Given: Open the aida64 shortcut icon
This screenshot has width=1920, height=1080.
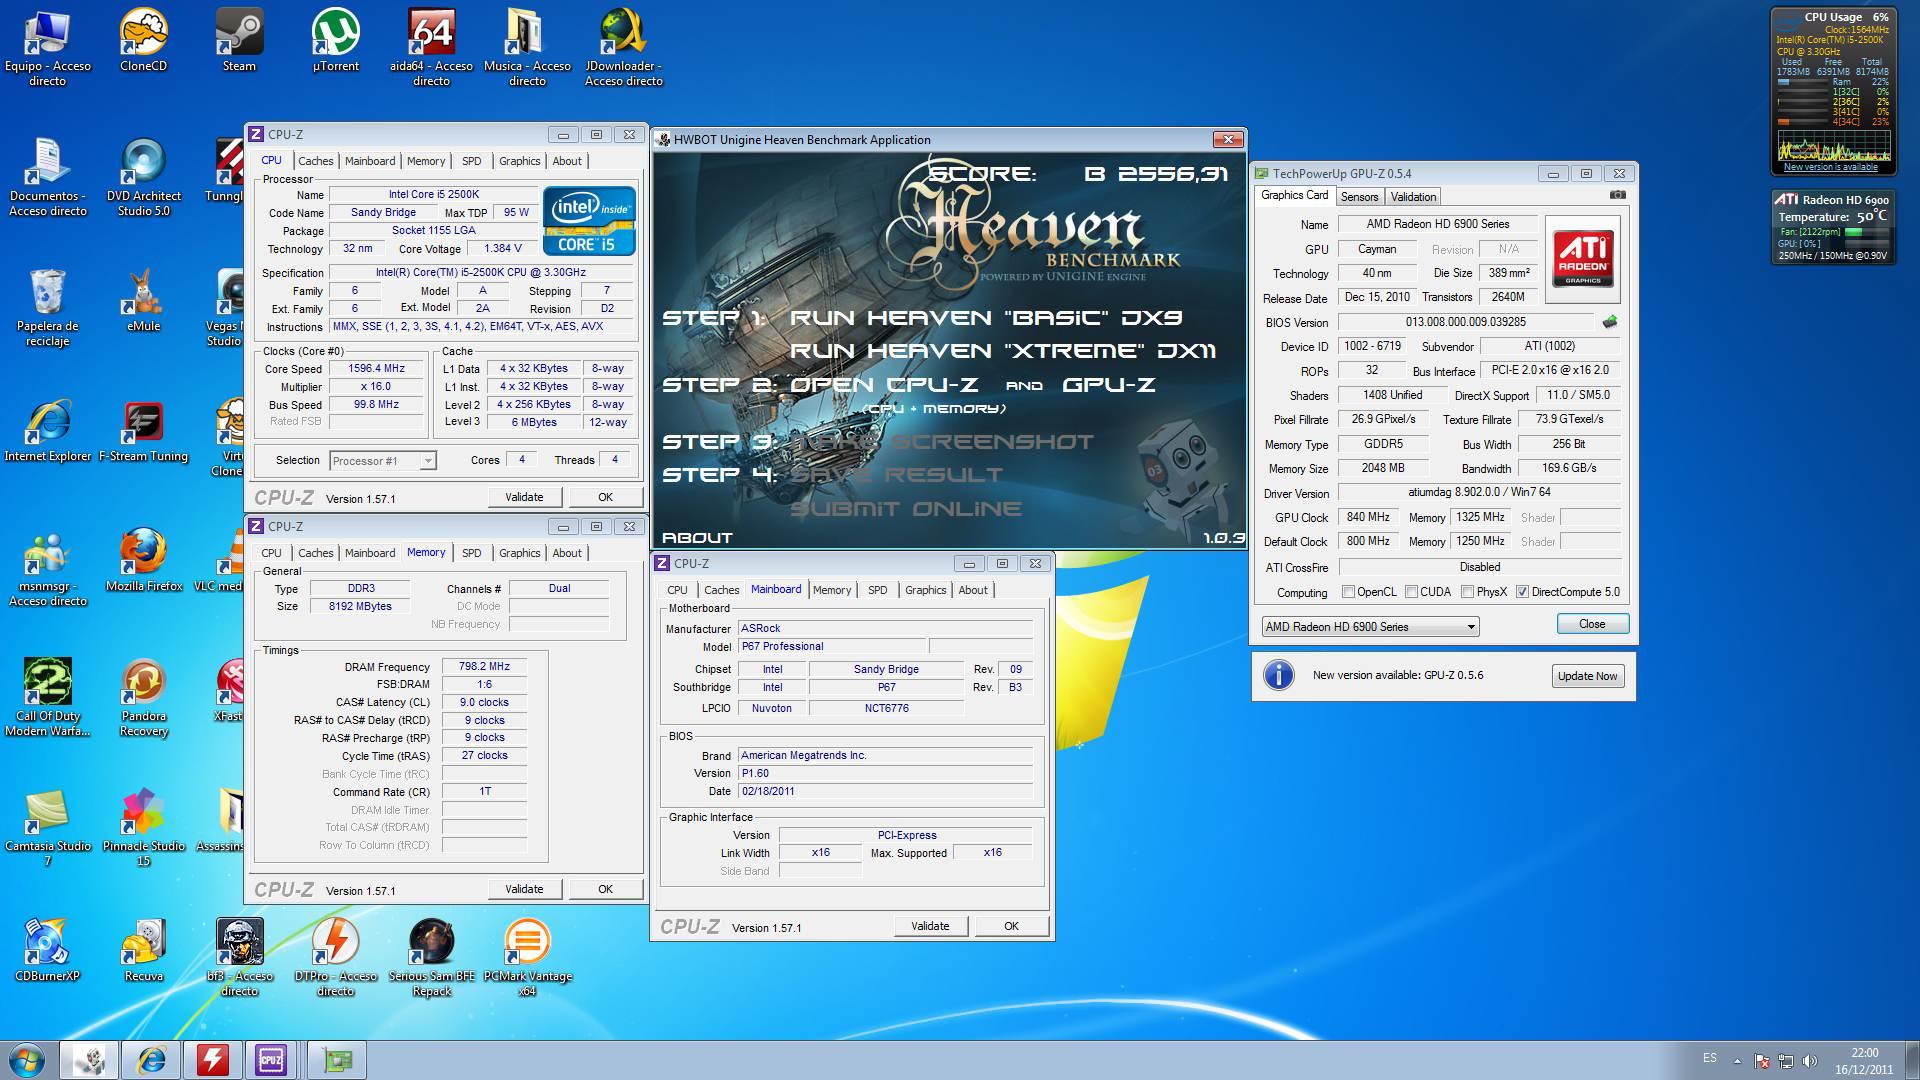Looking at the screenshot, I should coord(431,48).
